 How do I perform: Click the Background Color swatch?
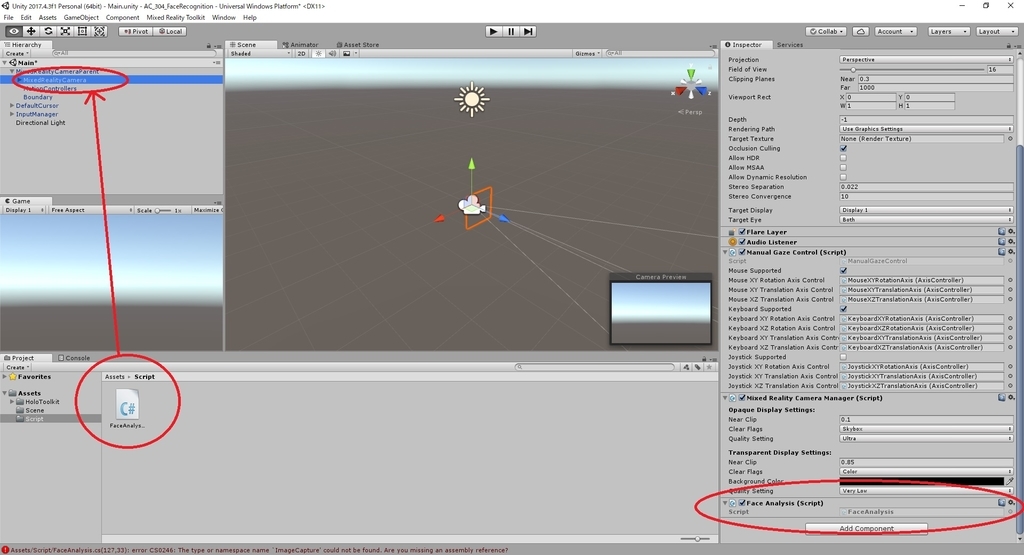(921, 481)
